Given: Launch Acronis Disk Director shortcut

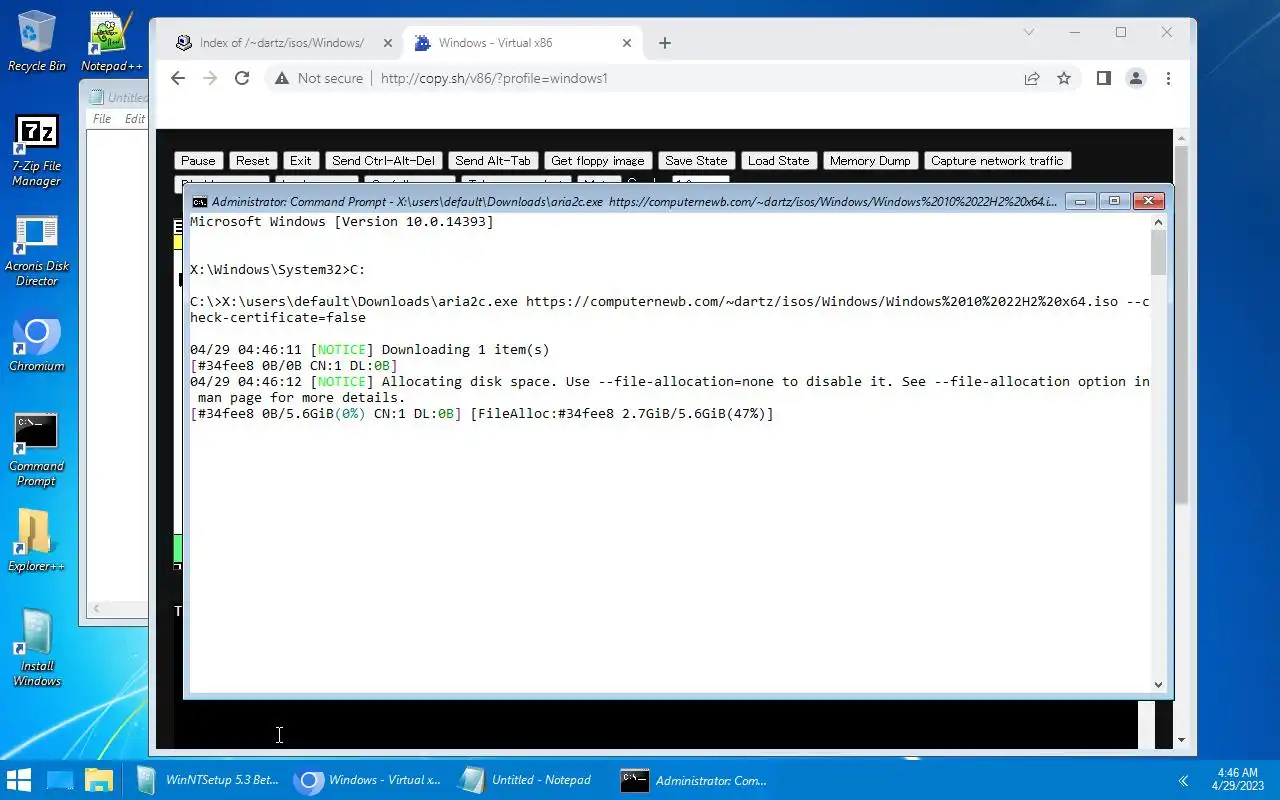Looking at the screenshot, I should click(x=37, y=250).
